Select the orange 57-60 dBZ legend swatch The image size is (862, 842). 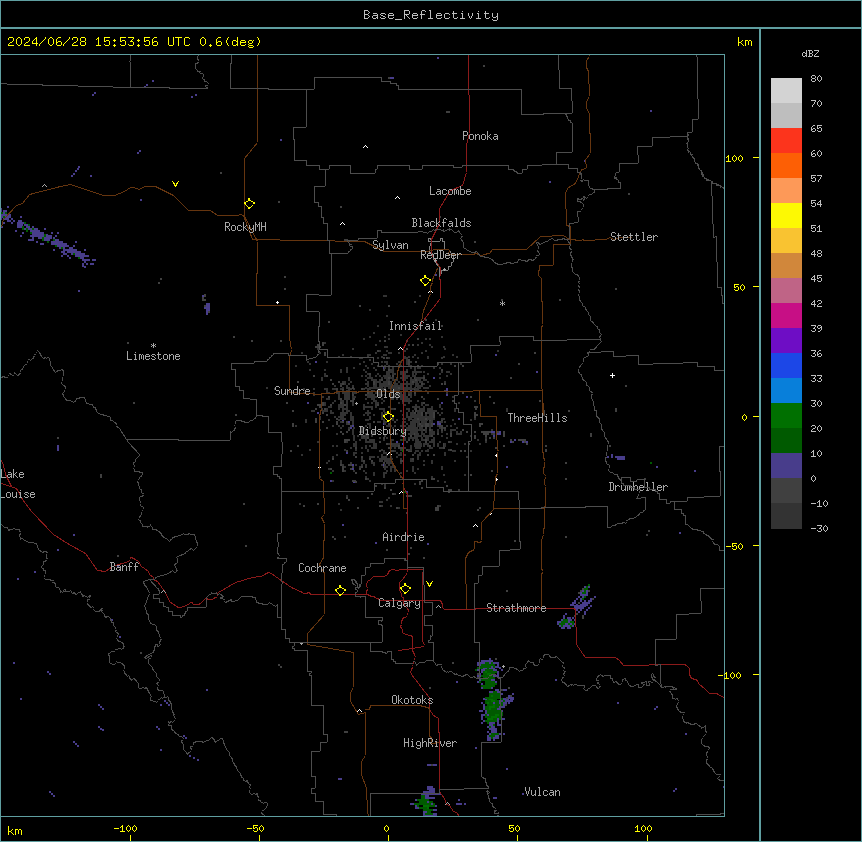786,165
